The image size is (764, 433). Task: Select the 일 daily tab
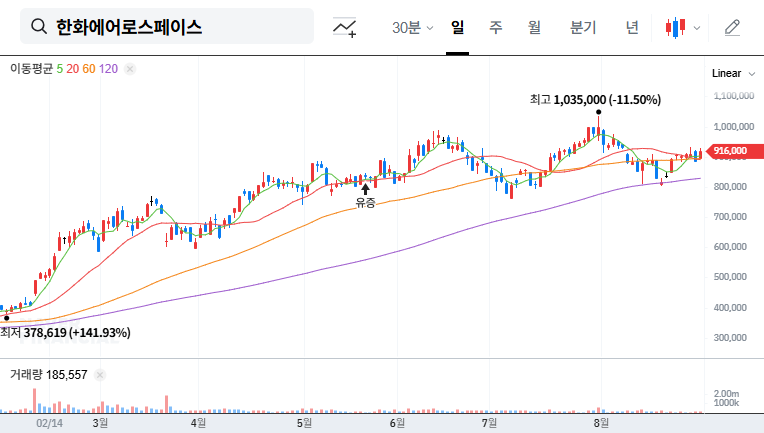point(458,27)
